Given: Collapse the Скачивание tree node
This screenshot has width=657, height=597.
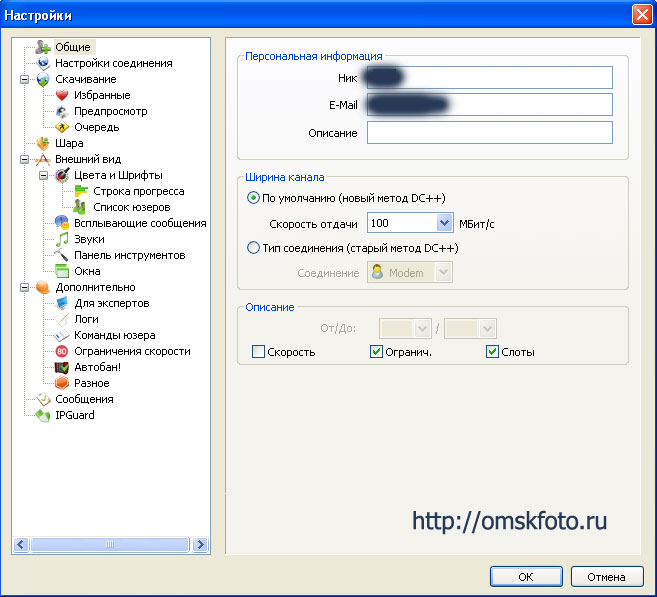Looking at the screenshot, I should point(24,79).
